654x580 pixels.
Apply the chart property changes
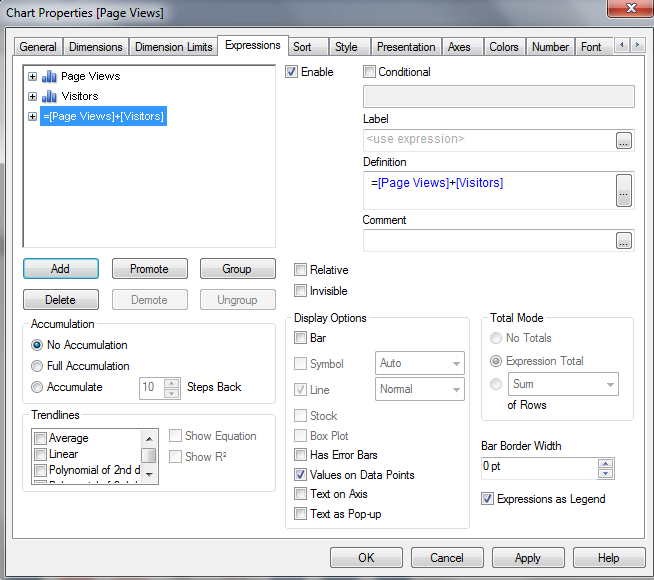tap(528, 557)
